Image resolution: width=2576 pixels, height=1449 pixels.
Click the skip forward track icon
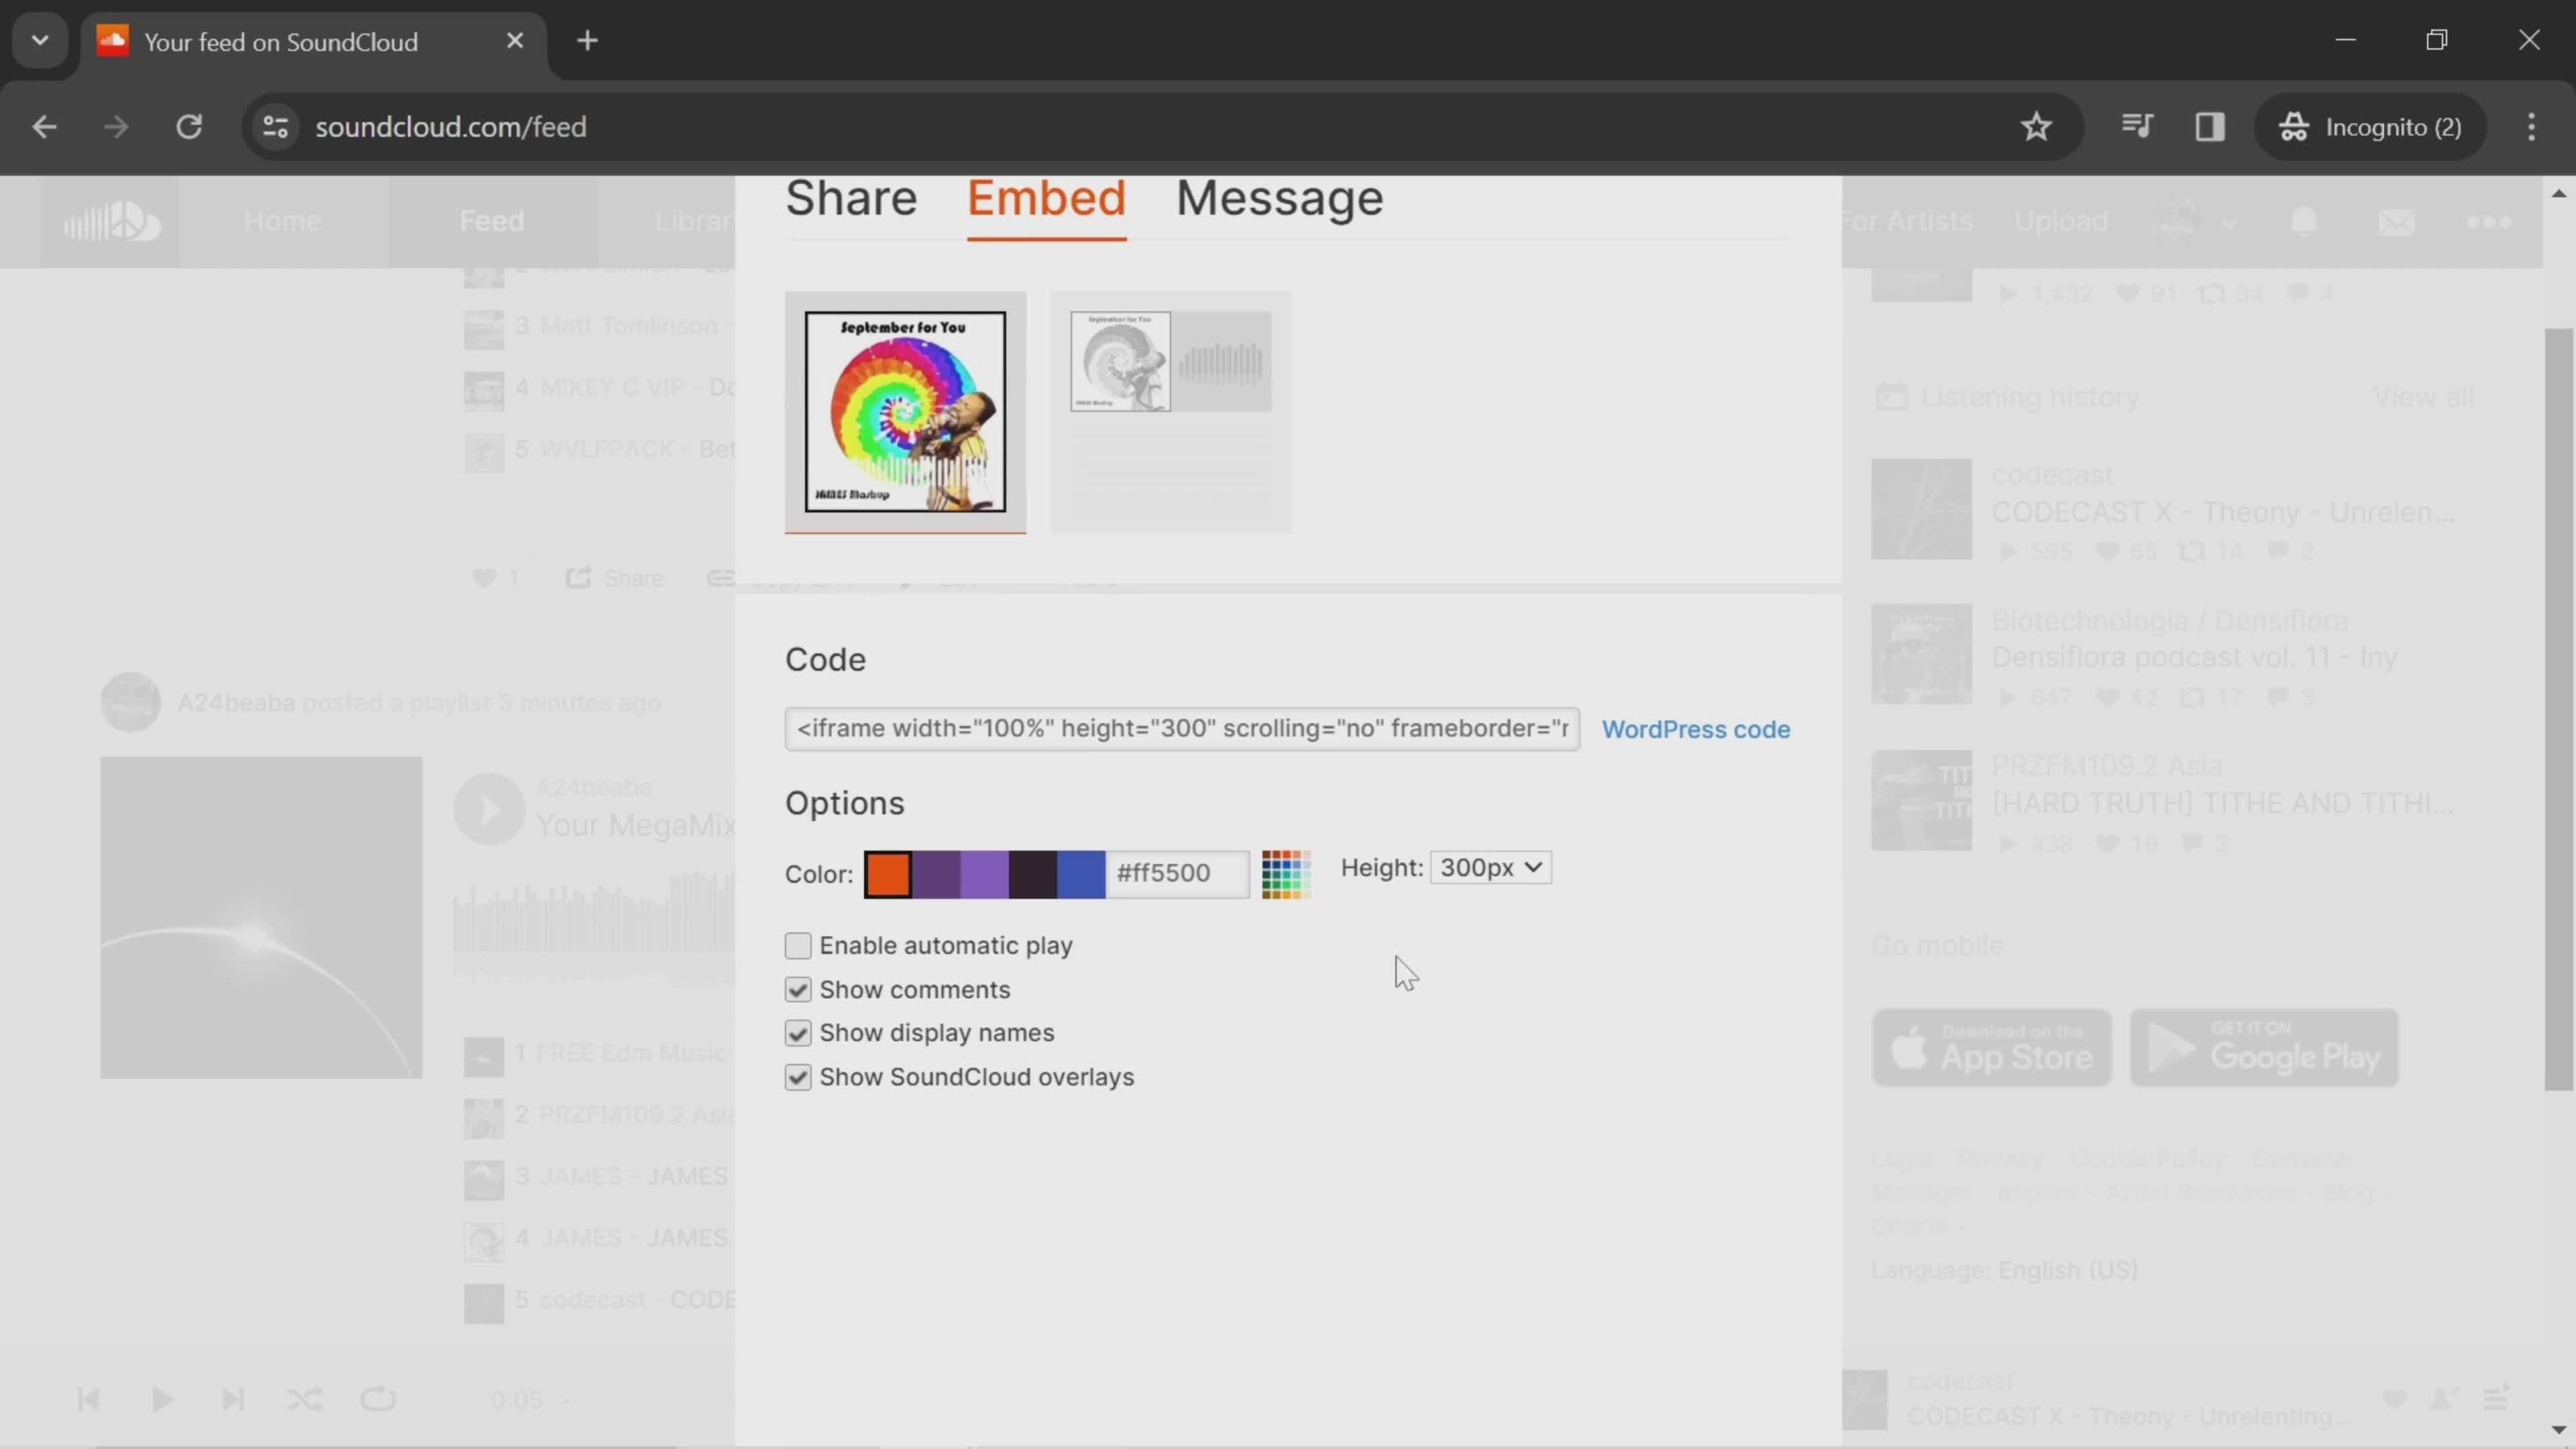coord(231,1398)
